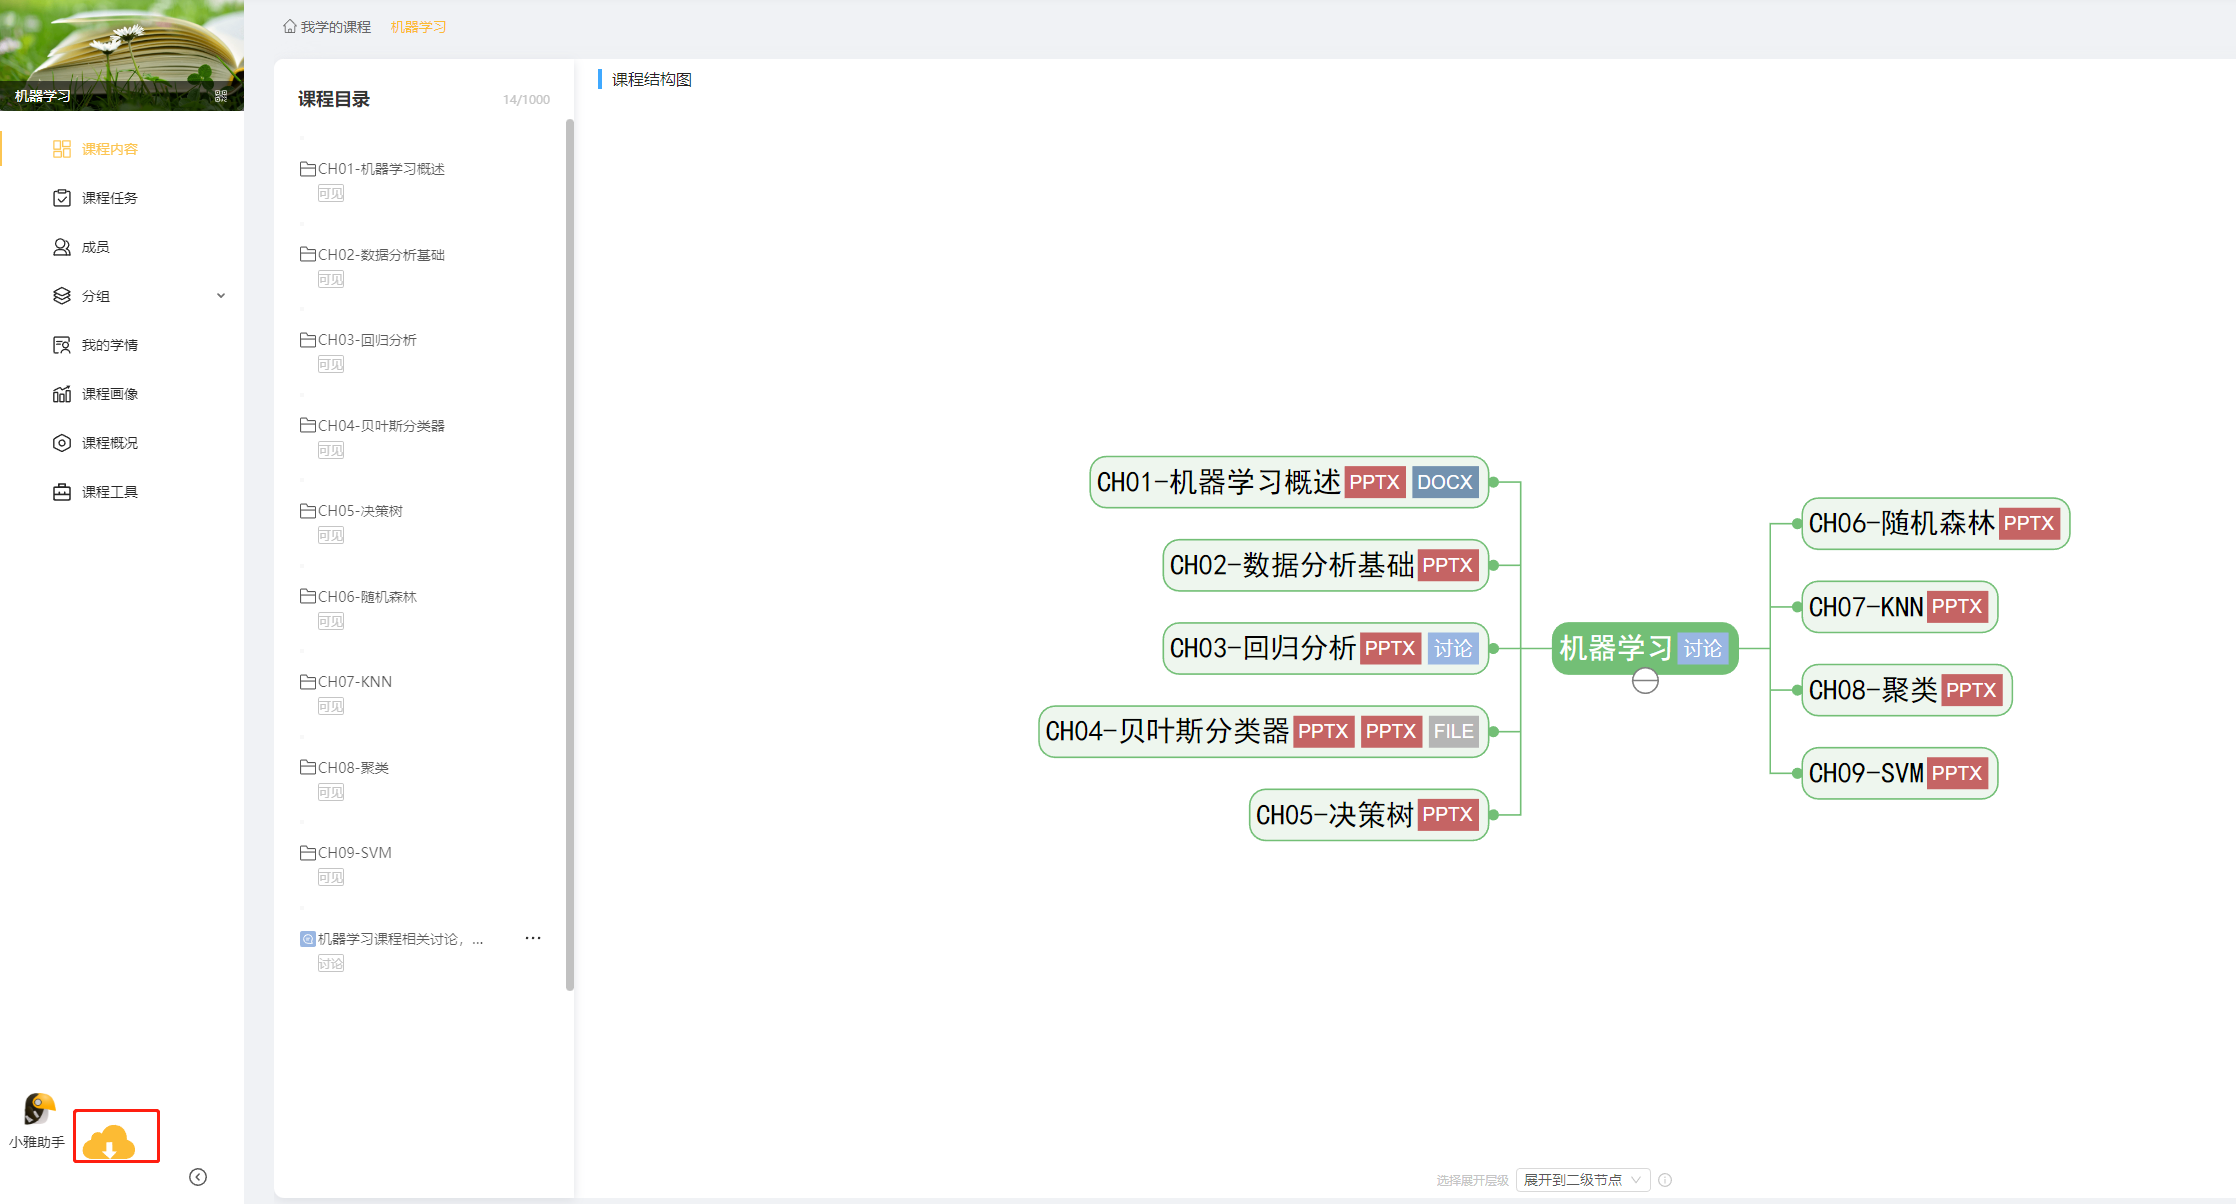Open the folder CH05-决策树 in catalog

click(360, 511)
